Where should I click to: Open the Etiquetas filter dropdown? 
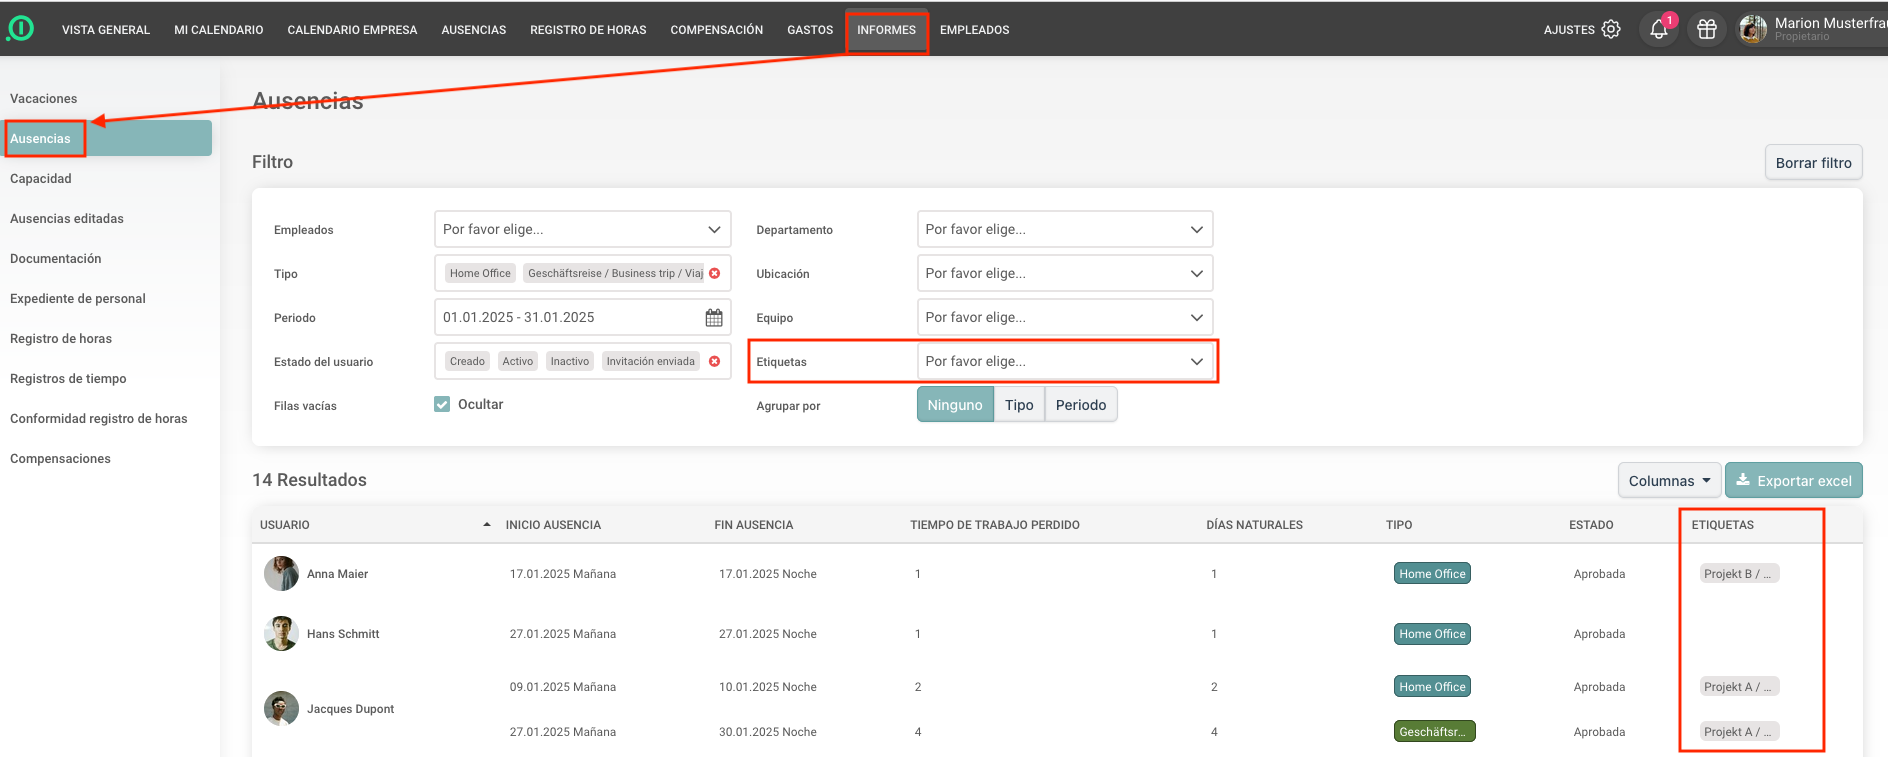(1064, 361)
